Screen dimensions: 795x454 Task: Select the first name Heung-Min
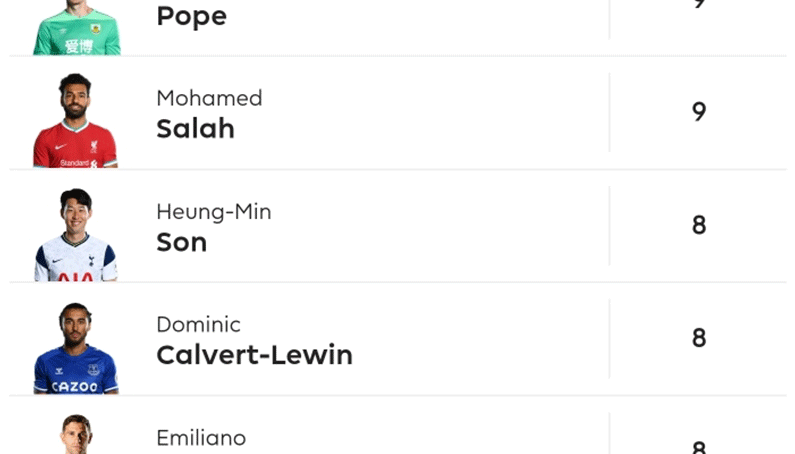213,211
